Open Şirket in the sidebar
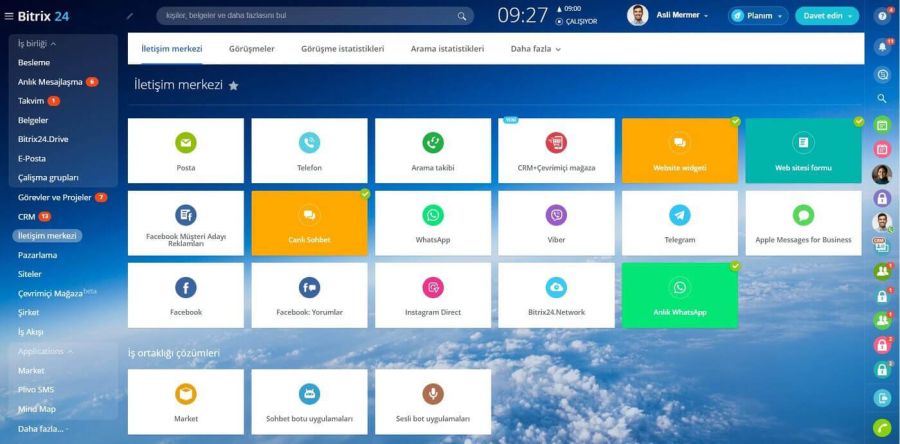 [28, 313]
